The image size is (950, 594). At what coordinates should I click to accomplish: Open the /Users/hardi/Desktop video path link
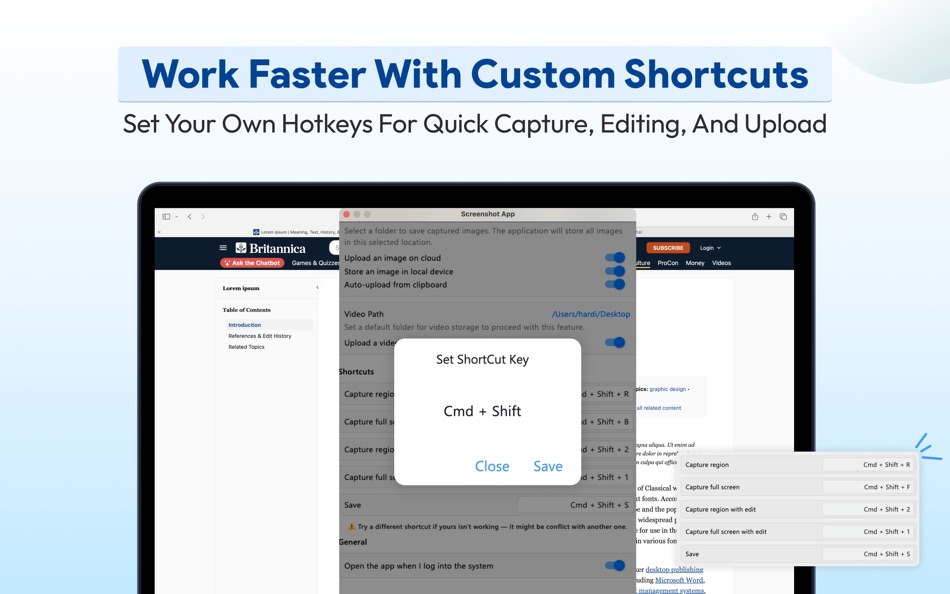tap(591, 314)
